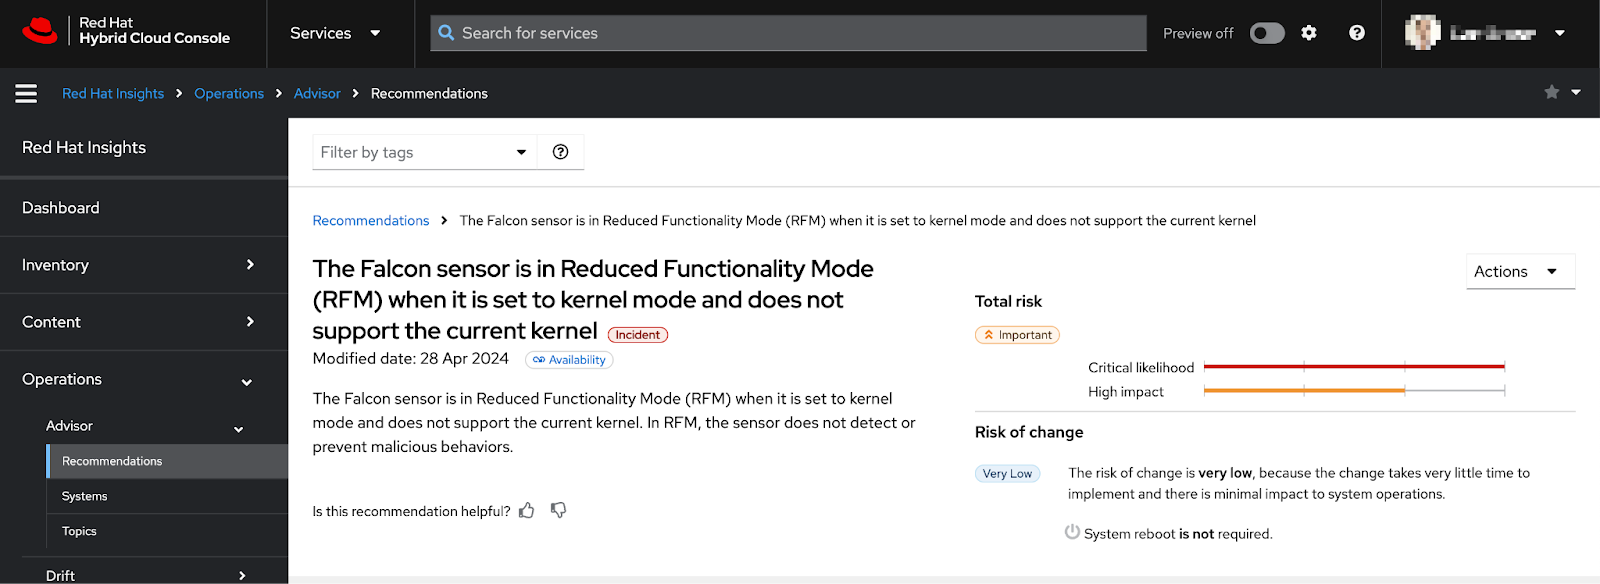Click the thumbs up feedback icon

527,510
